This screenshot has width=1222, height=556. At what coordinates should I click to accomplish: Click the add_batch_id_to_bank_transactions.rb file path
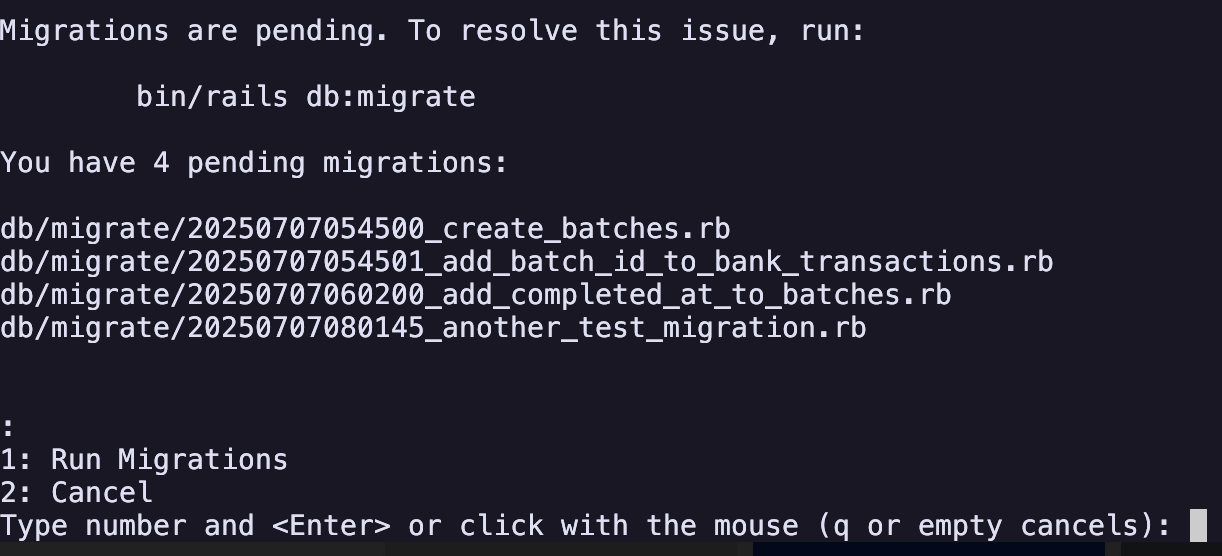pos(526,262)
